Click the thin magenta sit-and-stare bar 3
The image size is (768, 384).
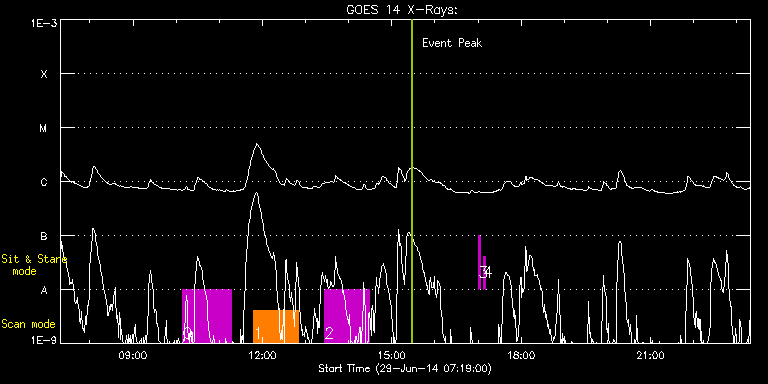tap(480, 263)
